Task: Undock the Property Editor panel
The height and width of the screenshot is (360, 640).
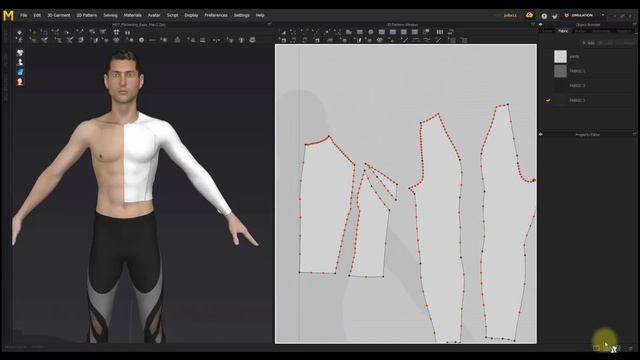Action: 635,134
